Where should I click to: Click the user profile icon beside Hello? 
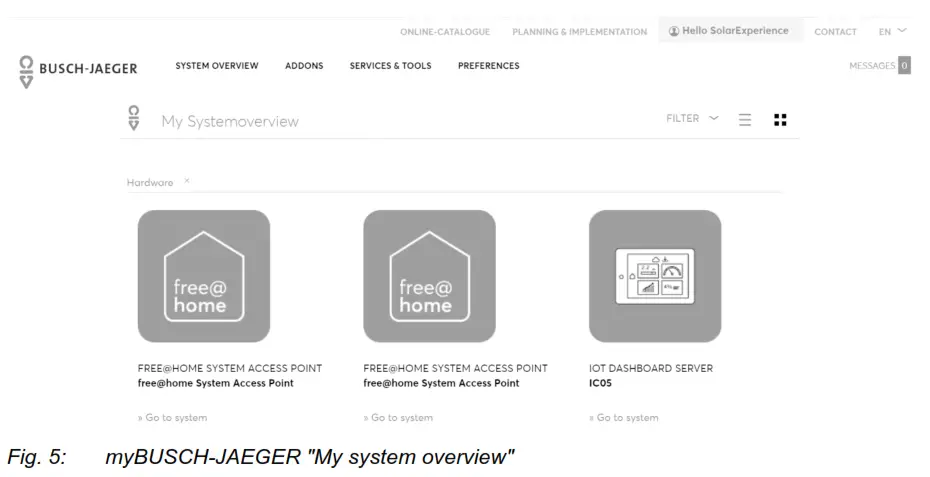coord(674,31)
